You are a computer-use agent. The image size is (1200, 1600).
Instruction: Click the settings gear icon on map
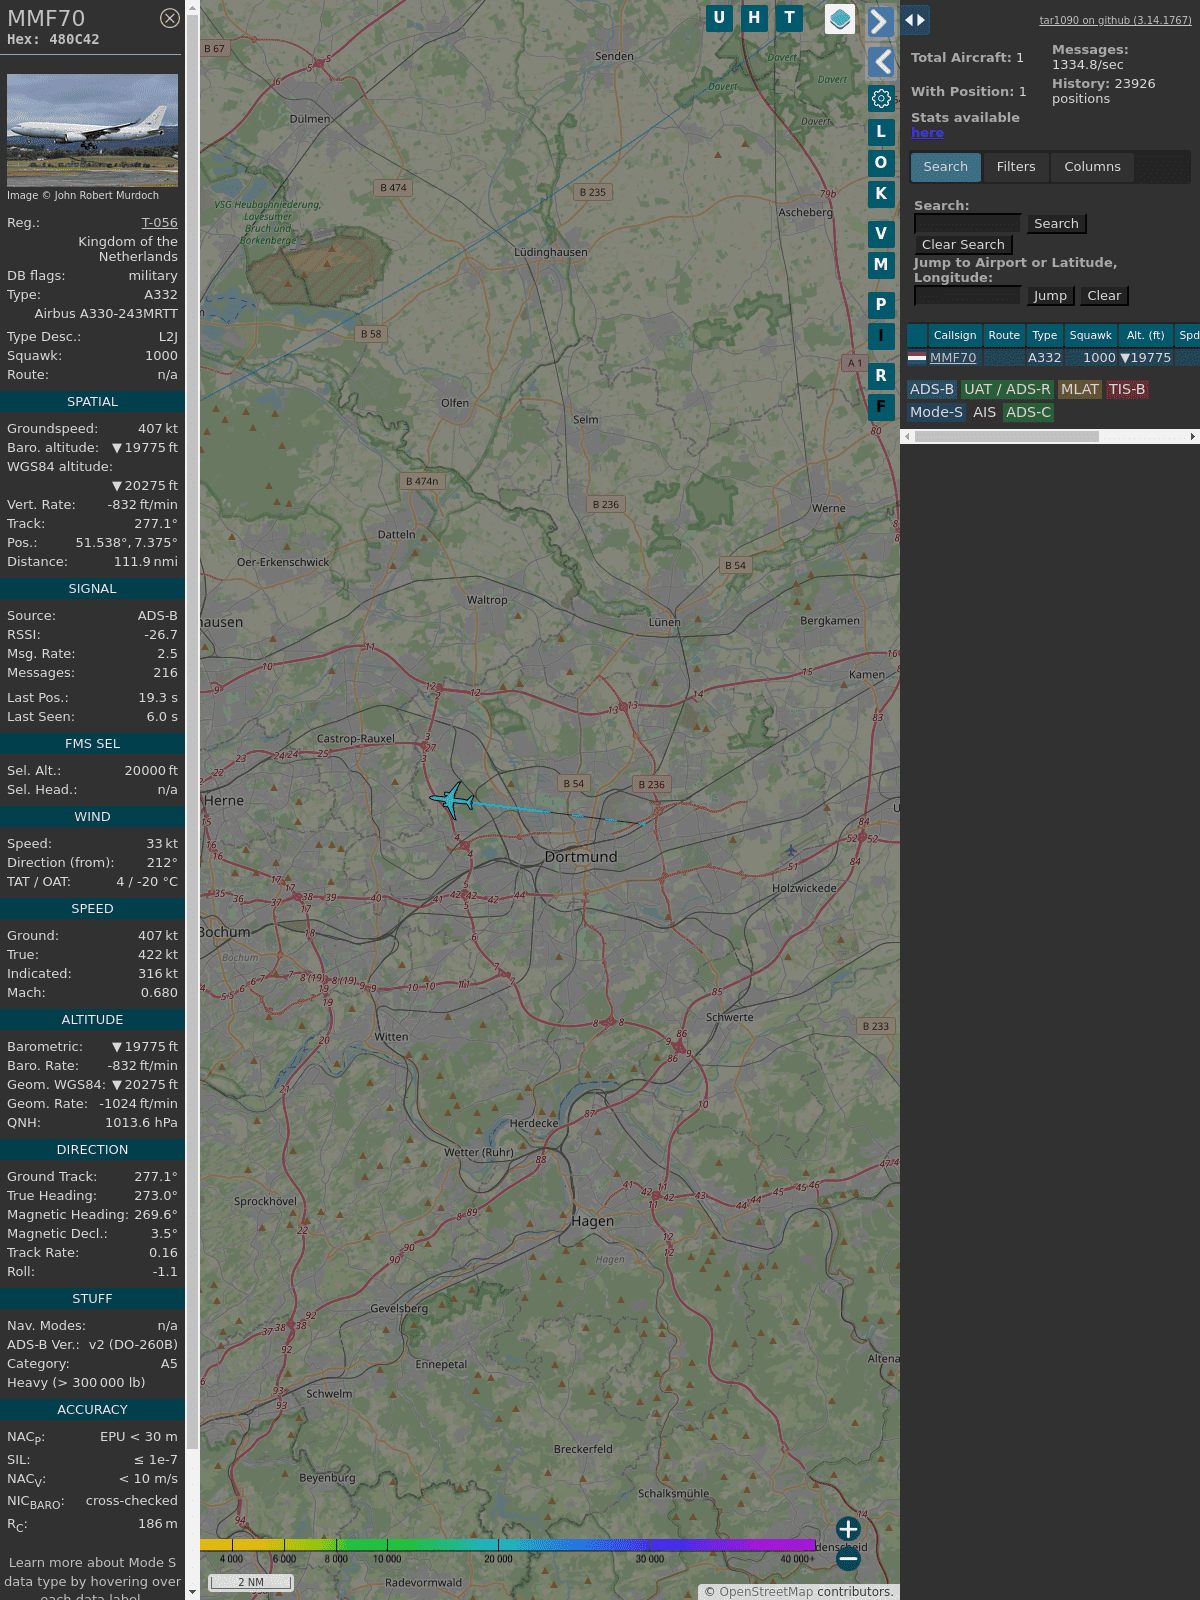(x=881, y=98)
